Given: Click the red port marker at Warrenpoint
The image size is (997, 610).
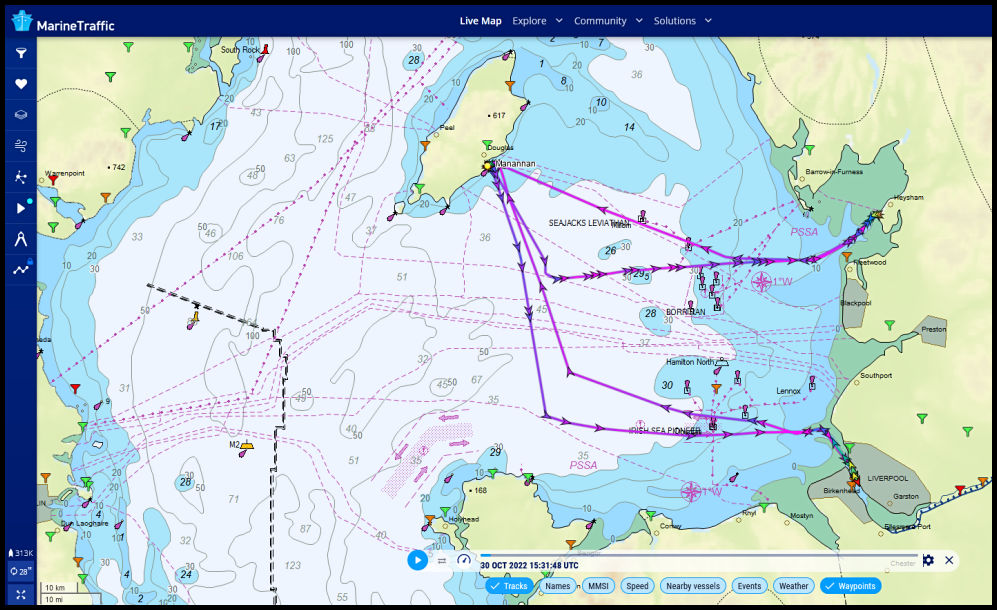Looking at the screenshot, I should (53, 180).
